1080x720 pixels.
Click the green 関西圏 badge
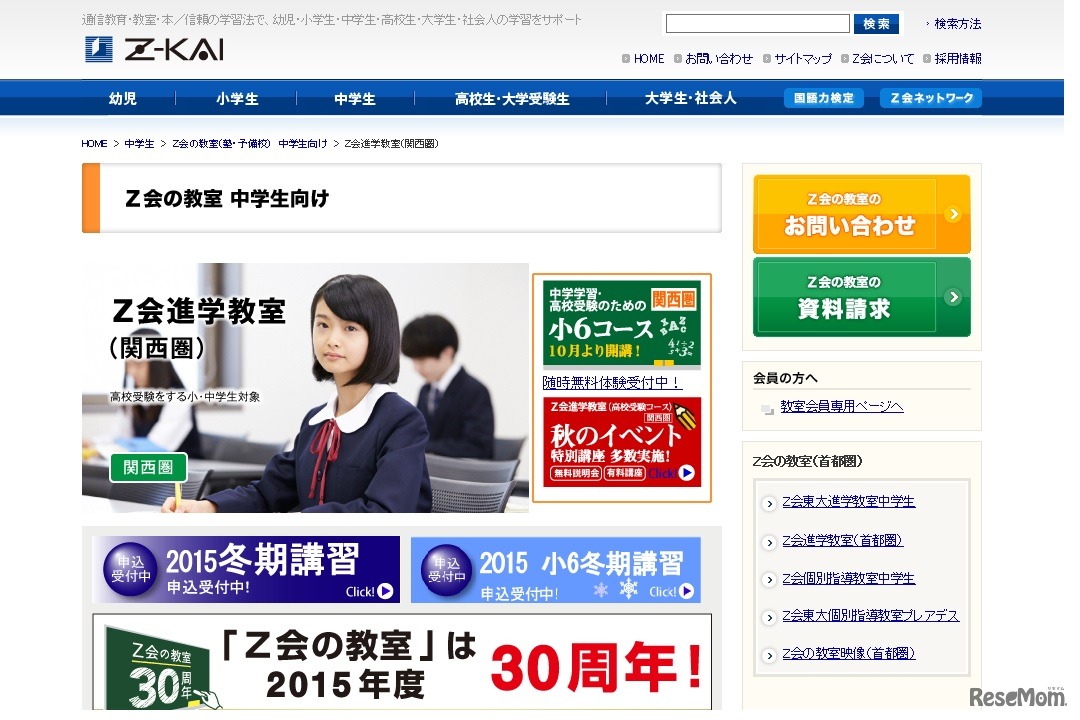pyautogui.click(x=148, y=467)
